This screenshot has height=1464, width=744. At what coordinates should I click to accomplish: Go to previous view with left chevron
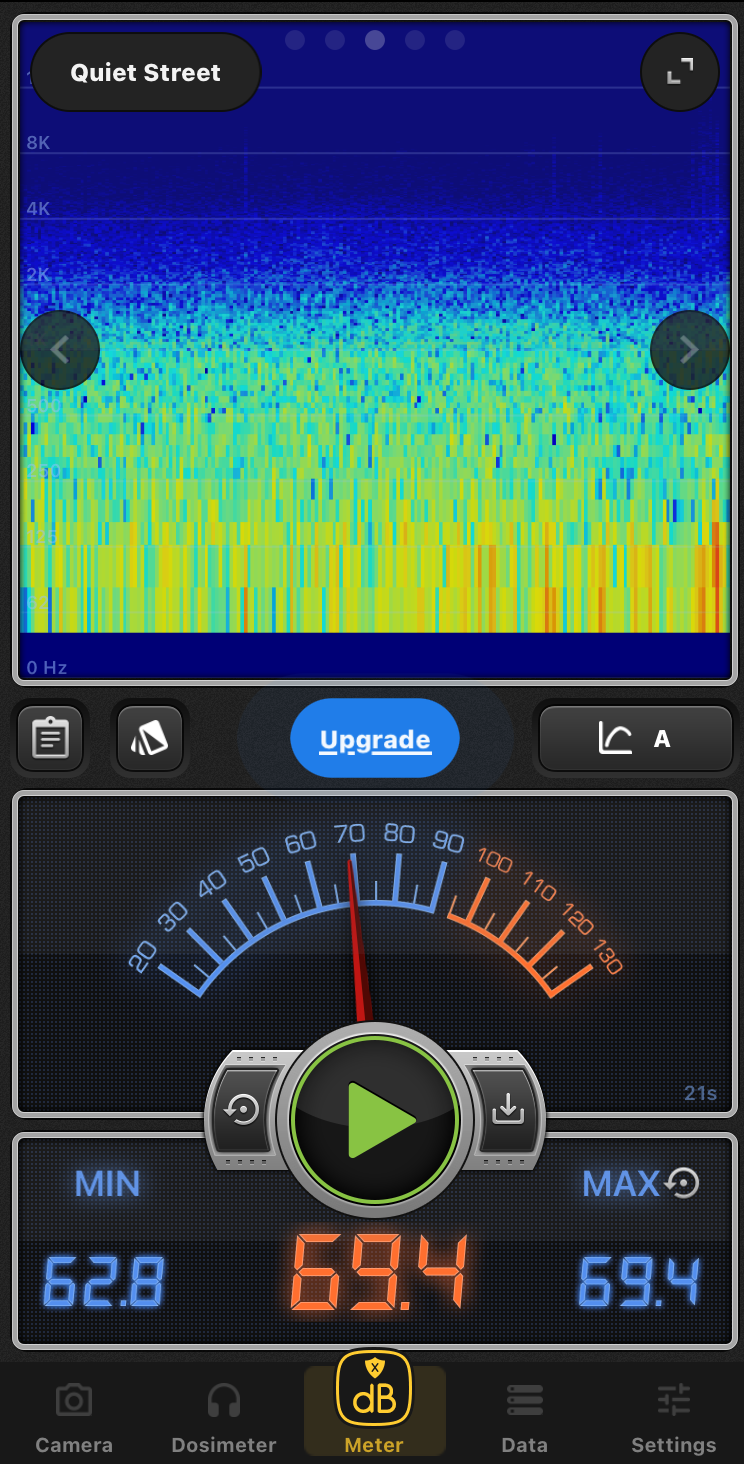(60, 350)
